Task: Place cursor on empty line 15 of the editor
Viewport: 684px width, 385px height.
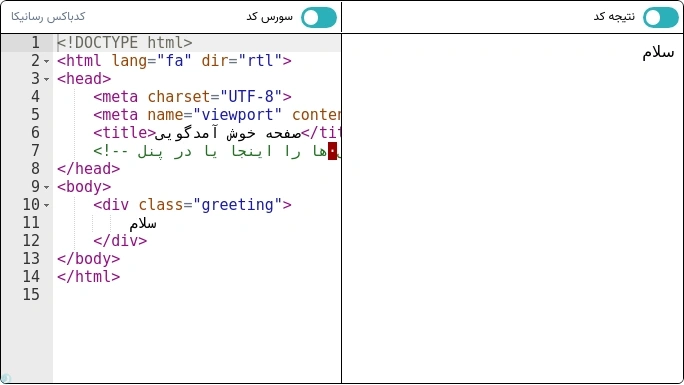Action: pos(196,295)
